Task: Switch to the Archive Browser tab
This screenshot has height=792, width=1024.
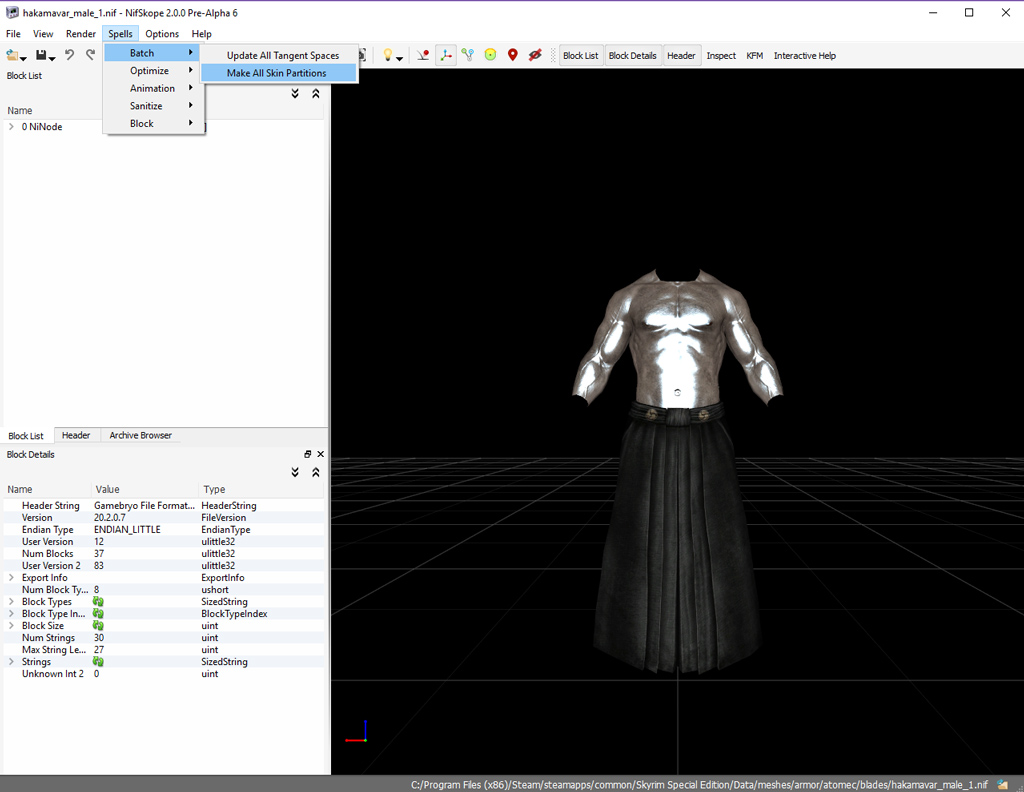Action: click(139, 435)
